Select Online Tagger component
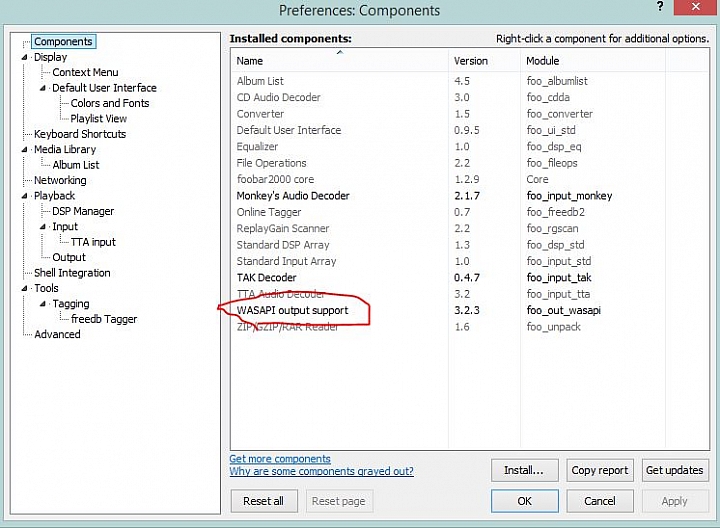 click(x=469, y=213)
